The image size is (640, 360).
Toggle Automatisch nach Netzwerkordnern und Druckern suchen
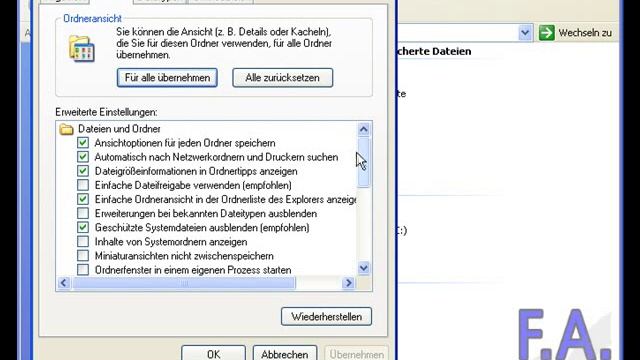83,157
